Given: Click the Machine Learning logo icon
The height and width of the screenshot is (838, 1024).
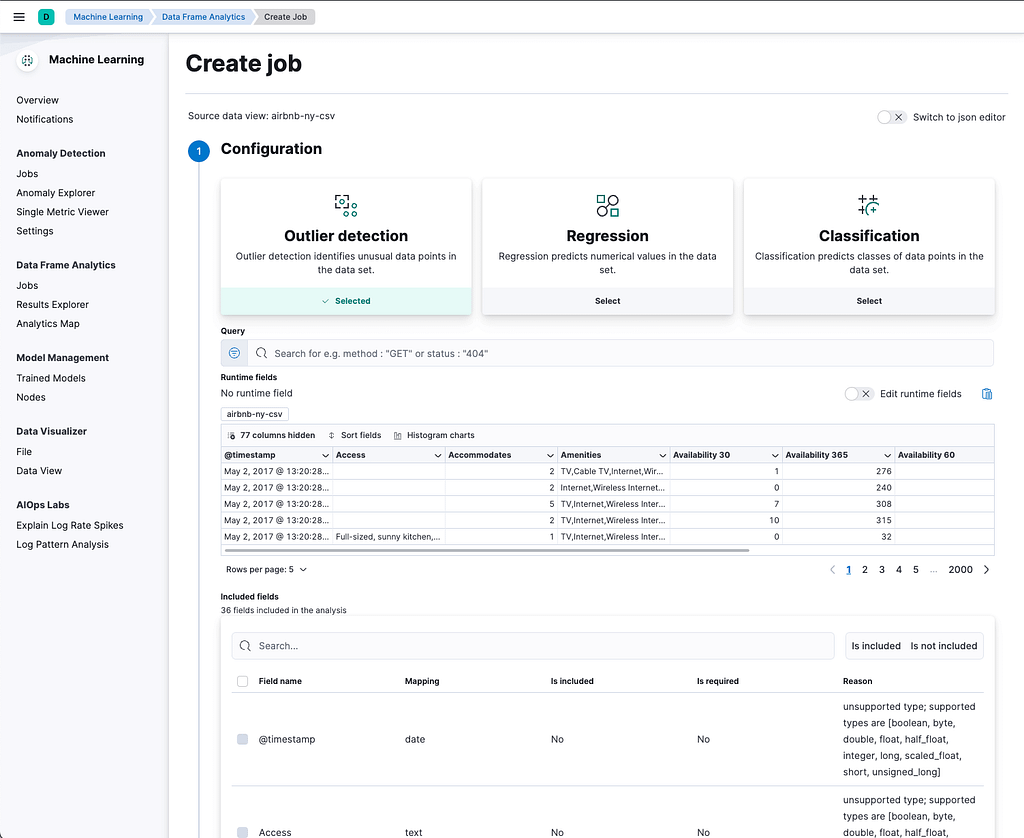Looking at the screenshot, I should click(27, 60).
